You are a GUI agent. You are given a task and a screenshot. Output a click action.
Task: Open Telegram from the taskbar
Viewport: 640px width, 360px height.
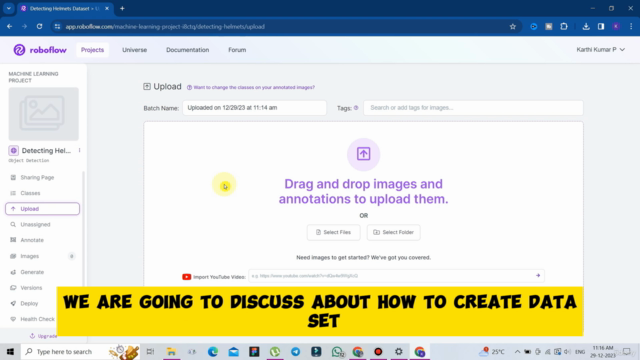296,351
